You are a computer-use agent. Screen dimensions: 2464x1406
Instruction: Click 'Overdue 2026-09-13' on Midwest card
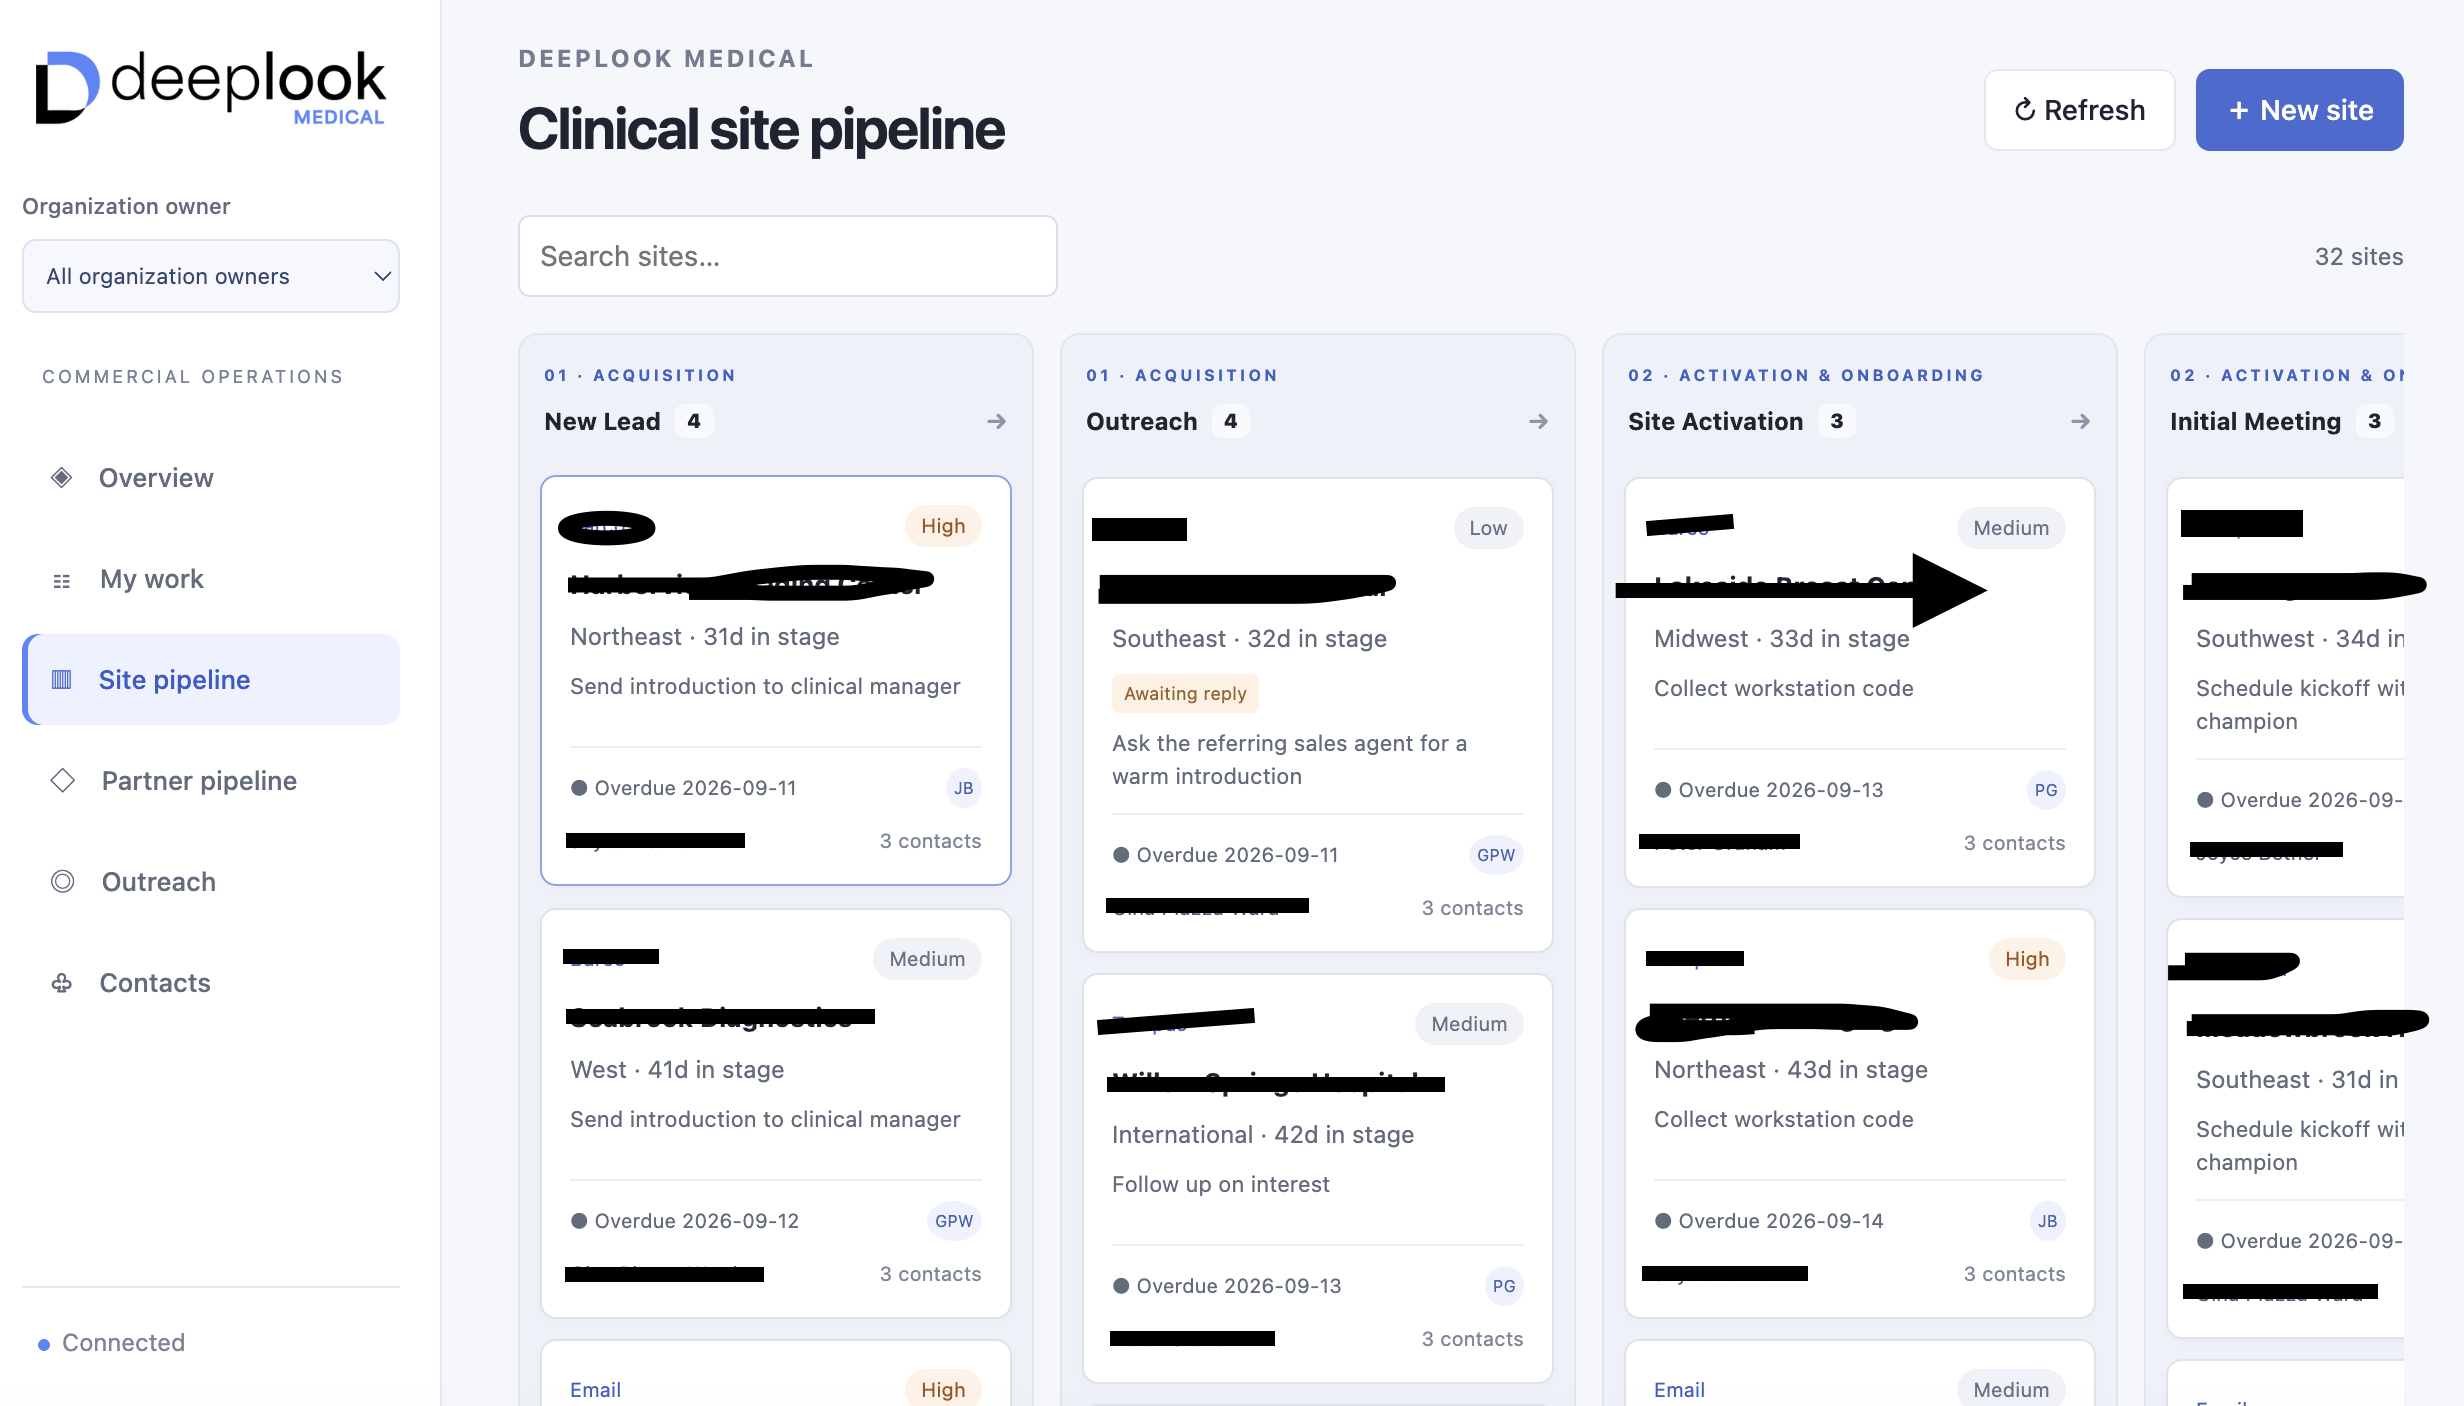[x=1769, y=790]
